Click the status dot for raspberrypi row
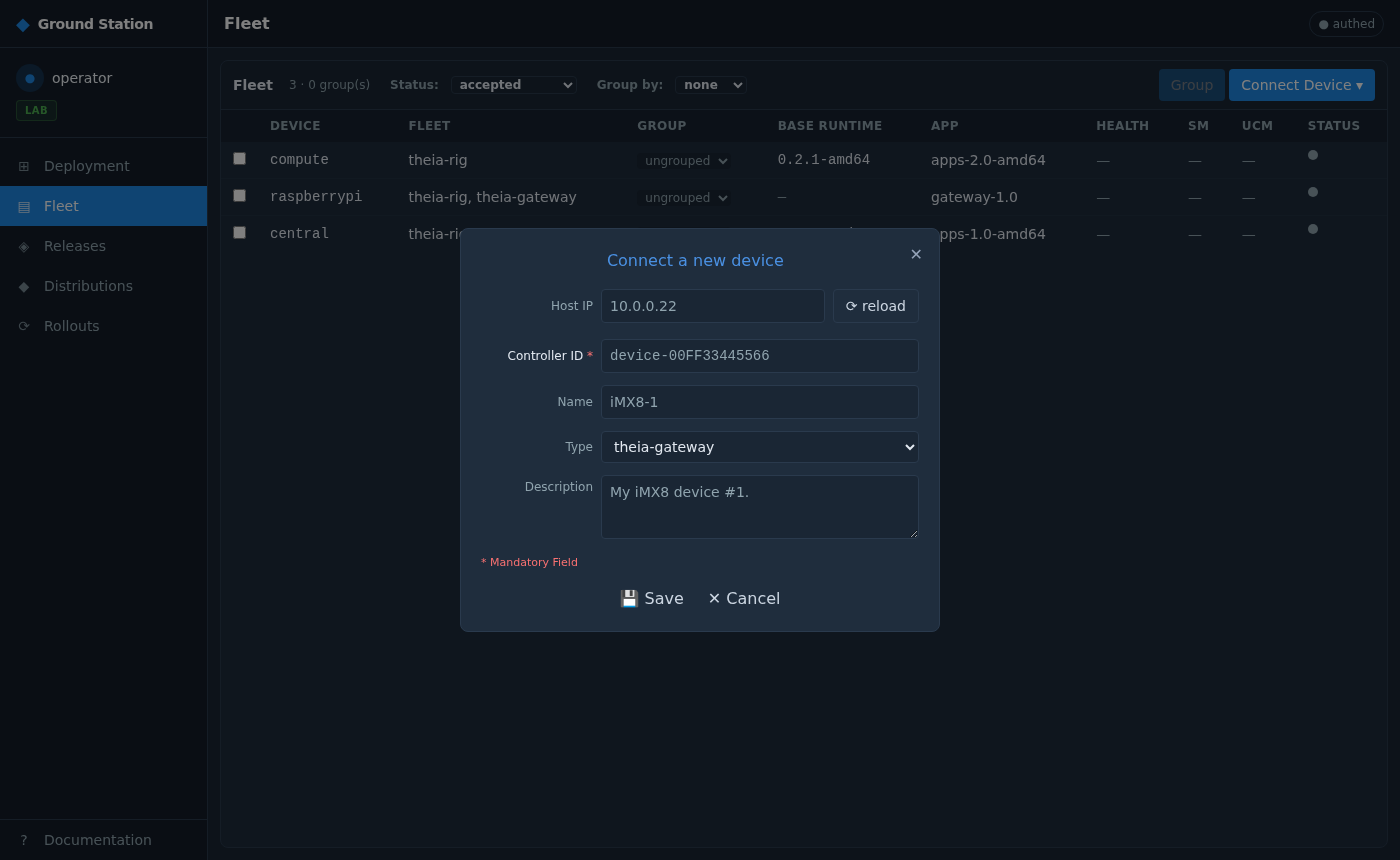 [1313, 192]
